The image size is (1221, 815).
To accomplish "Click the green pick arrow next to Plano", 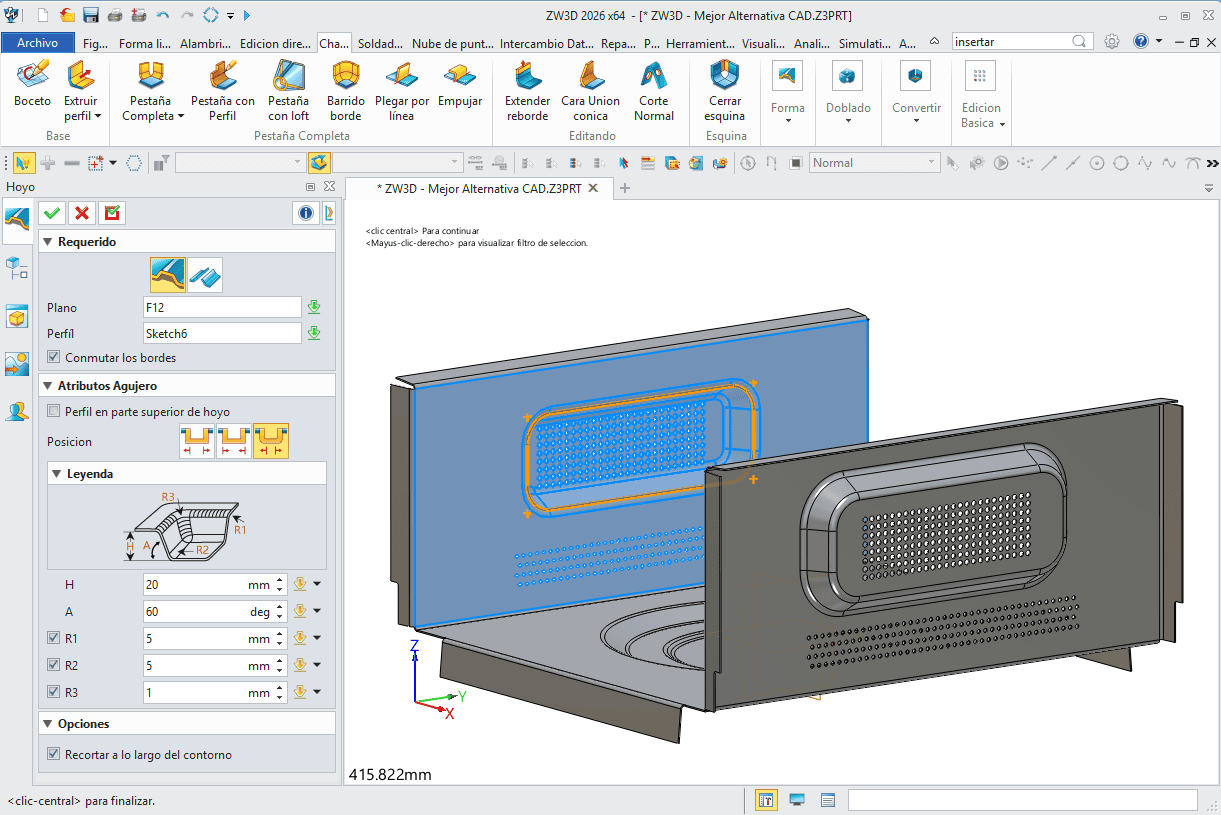I will click(x=314, y=307).
